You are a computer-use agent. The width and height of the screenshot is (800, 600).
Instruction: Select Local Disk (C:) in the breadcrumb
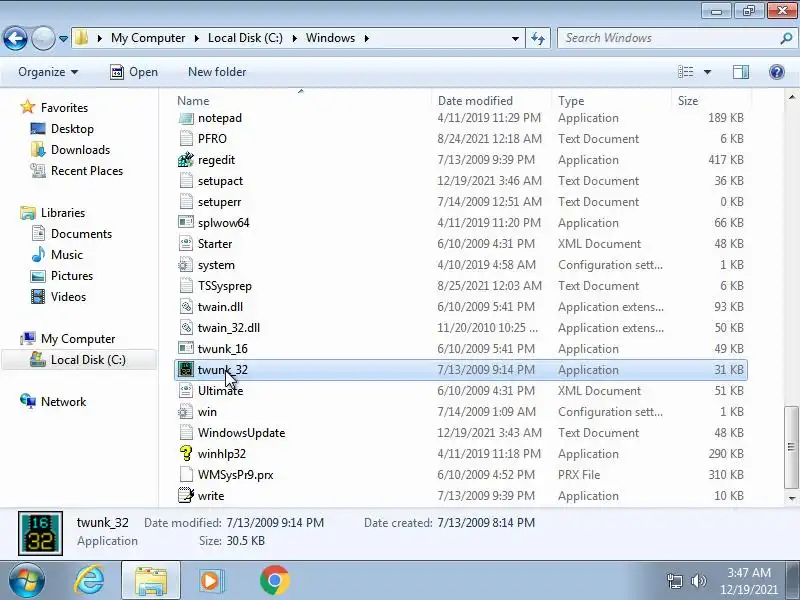coord(245,38)
